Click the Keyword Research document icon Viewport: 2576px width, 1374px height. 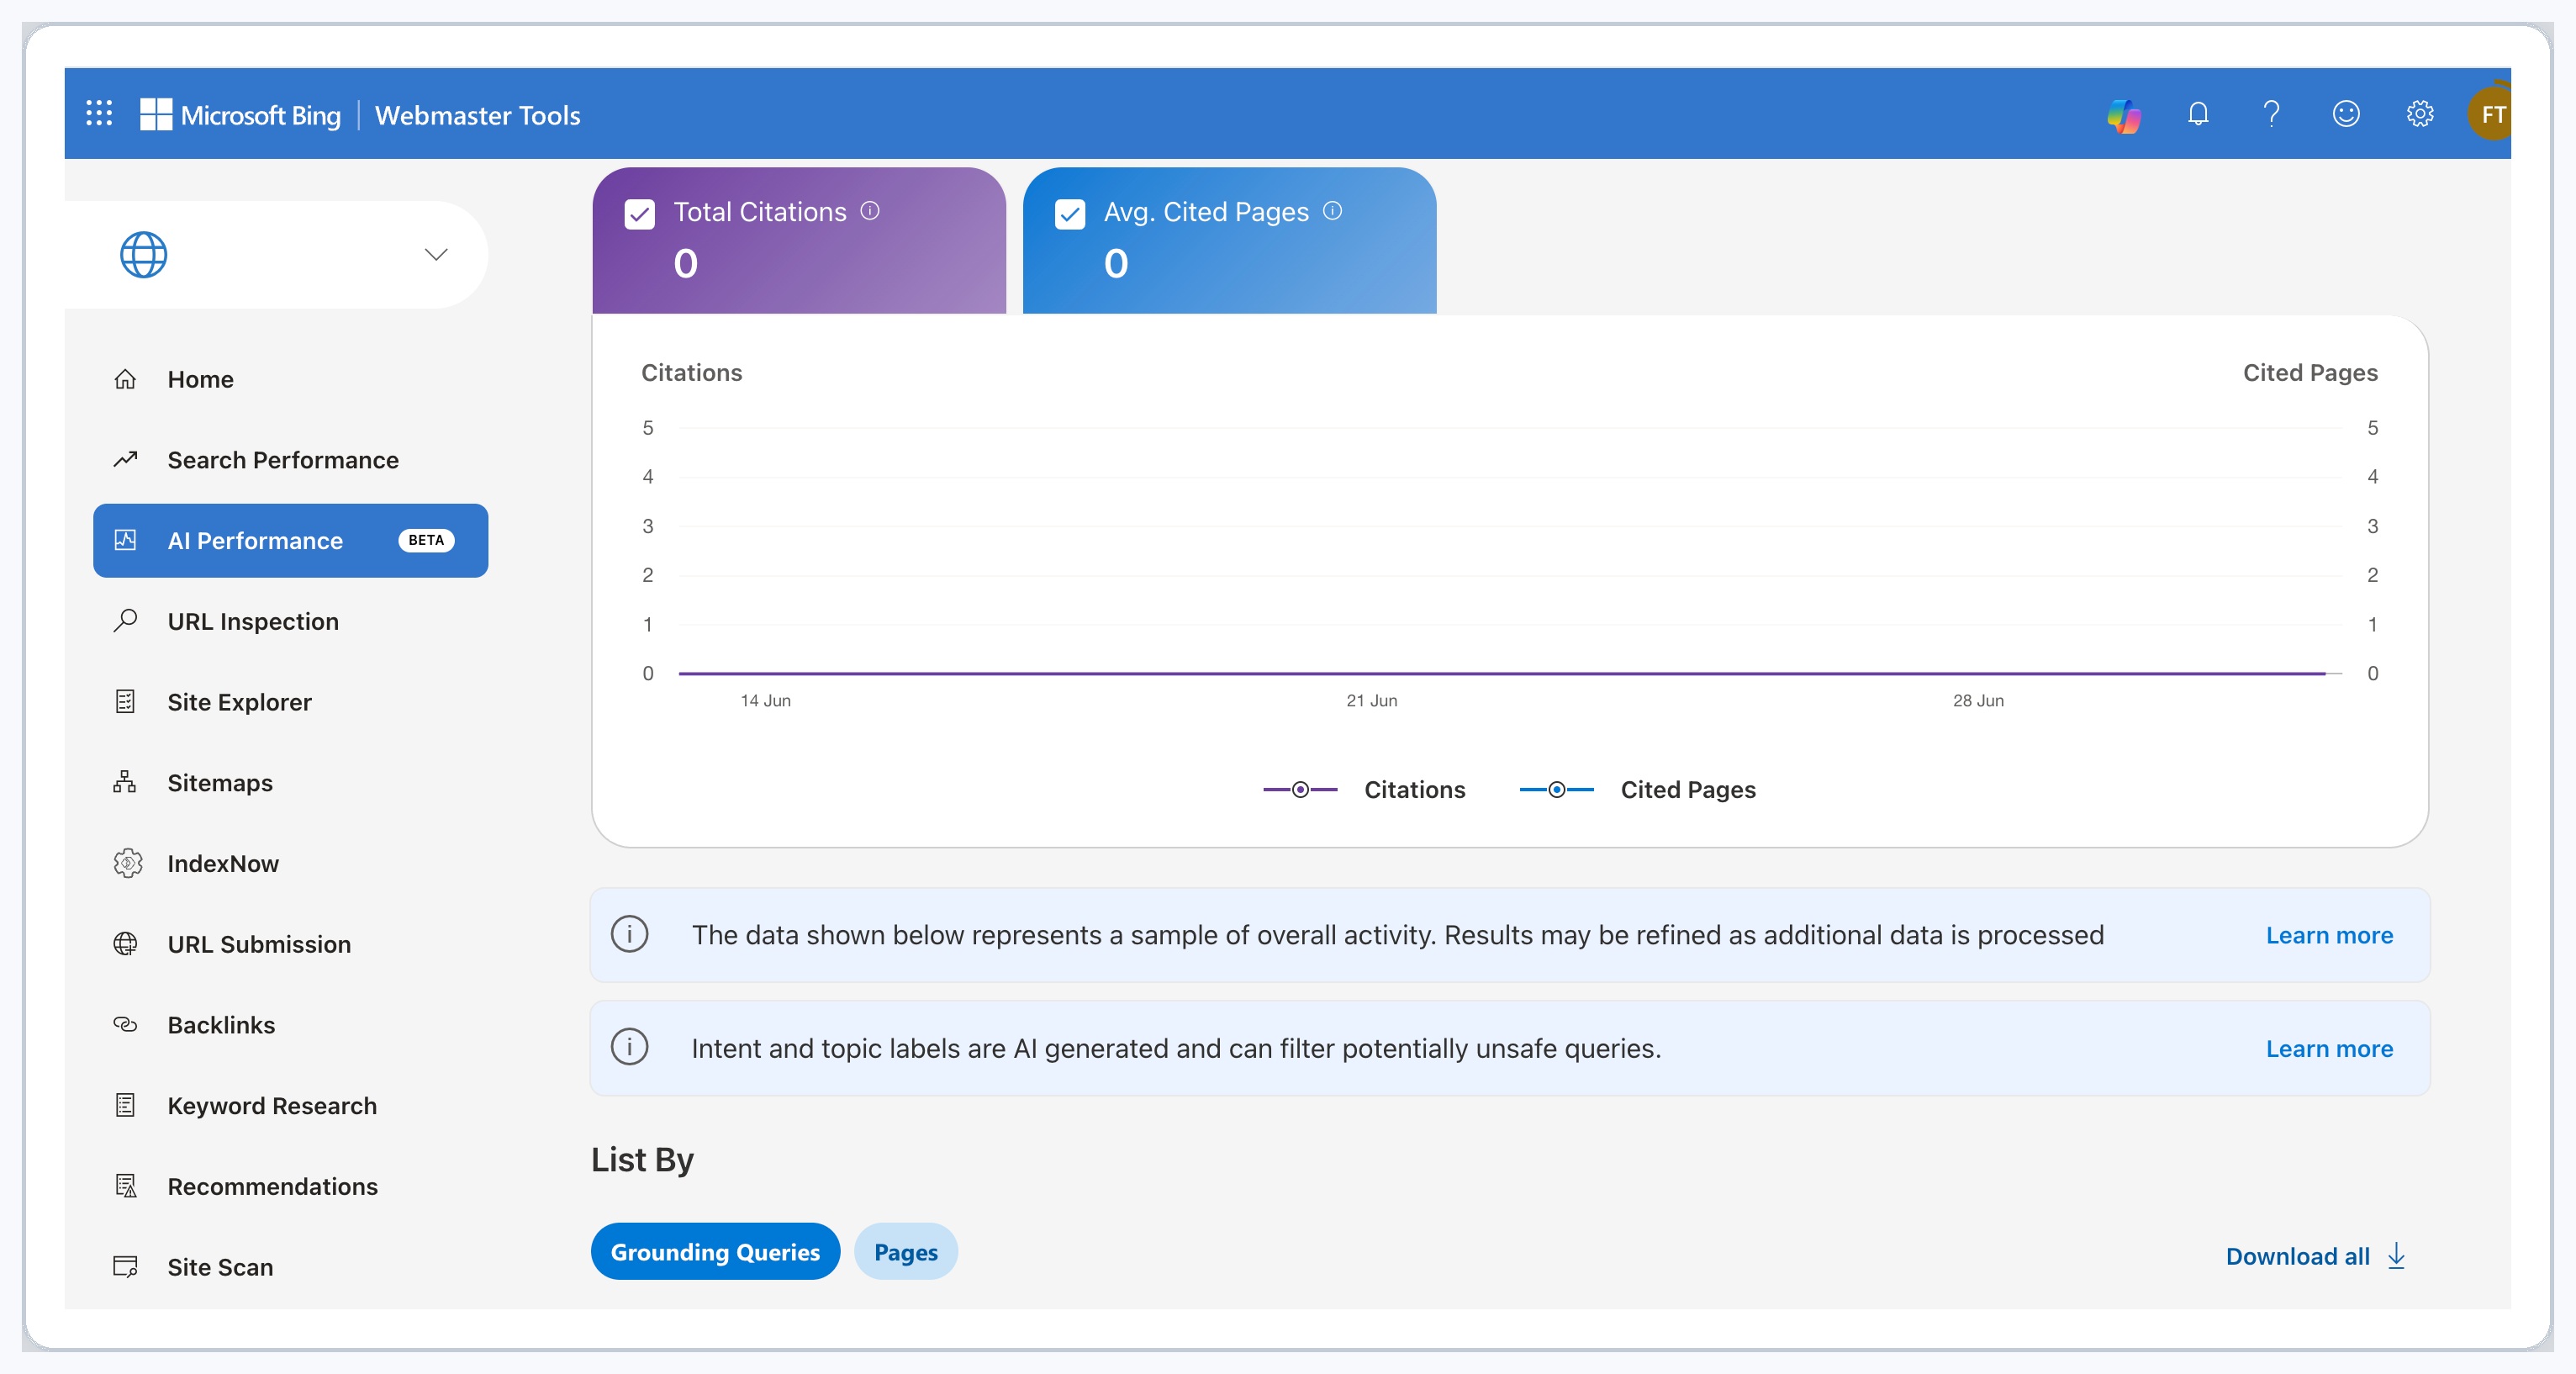point(125,1105)
